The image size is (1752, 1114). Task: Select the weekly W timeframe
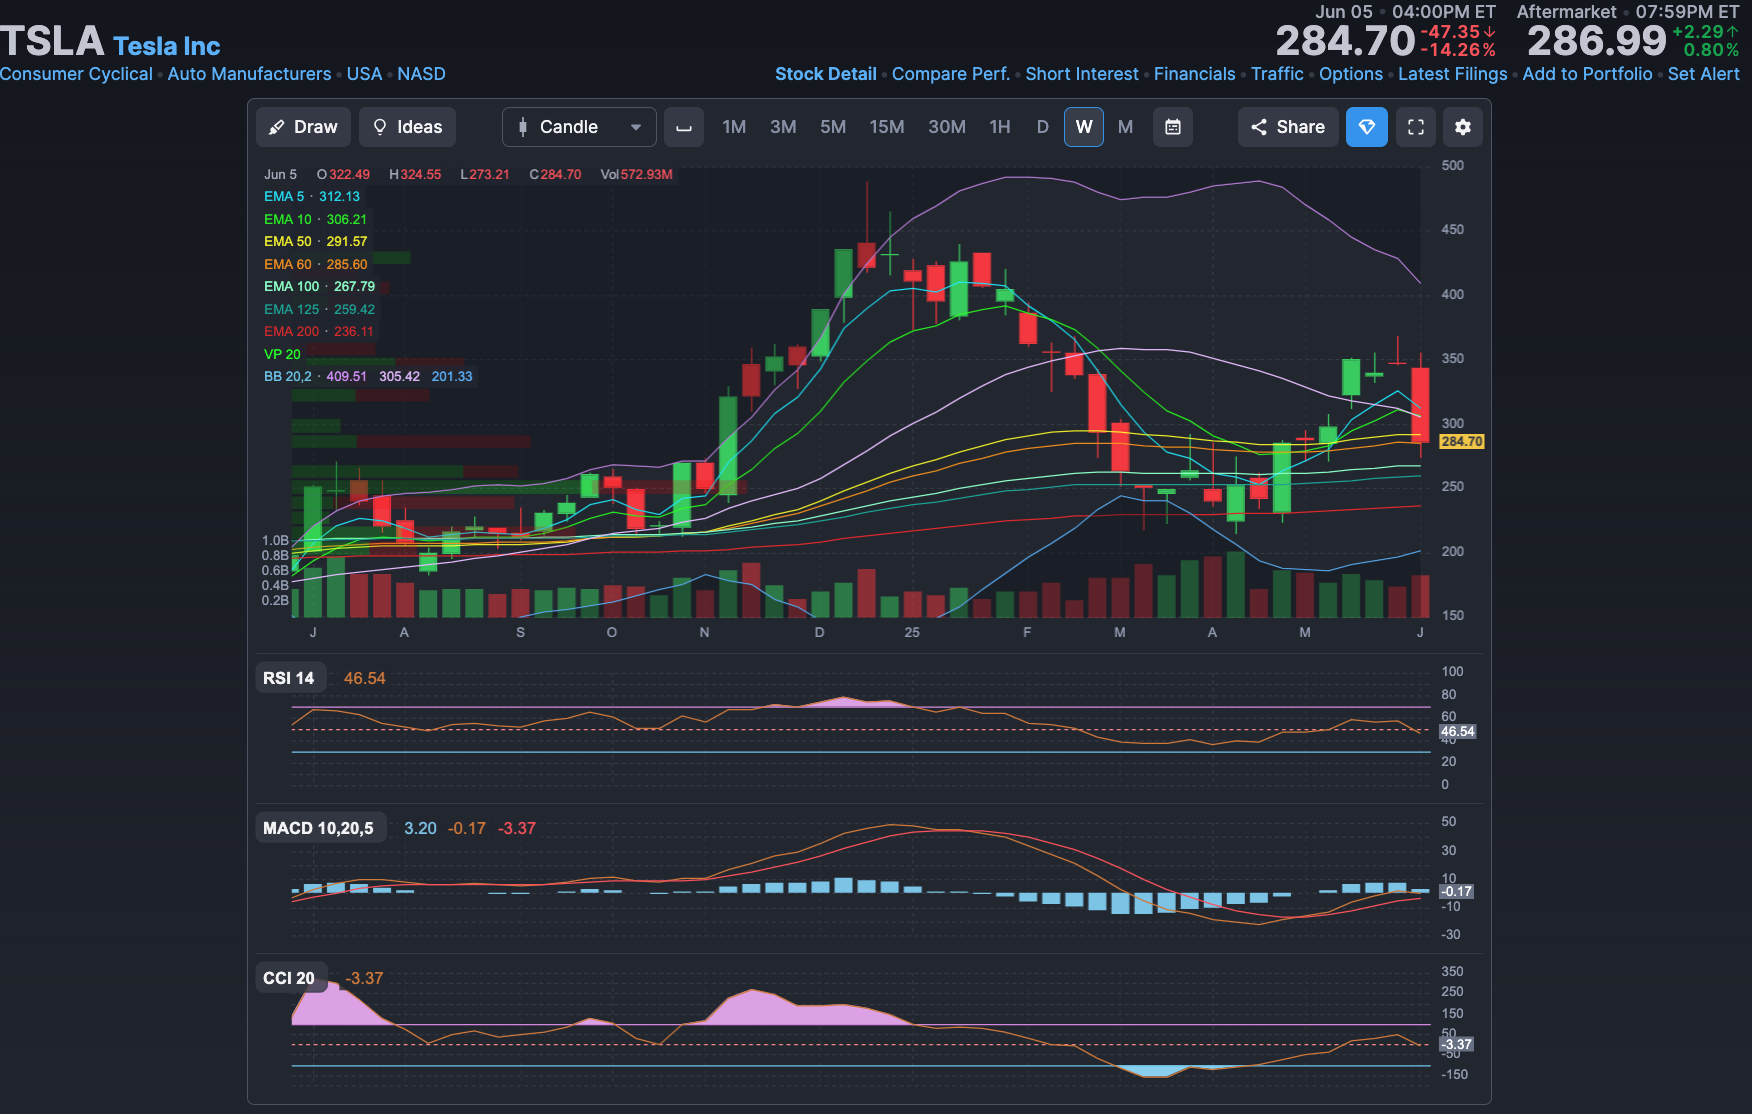pyautogui.click(x=1084, y=127)
